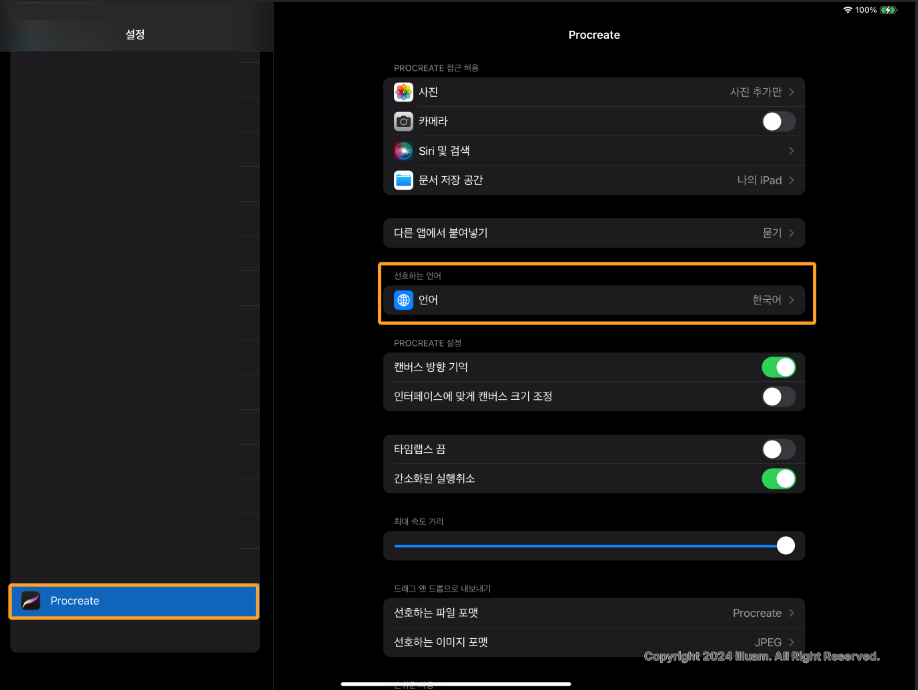The image size is (918, 690).
Task: Open Siri 및 검색 settings
Action: click(x=594, y=151)
